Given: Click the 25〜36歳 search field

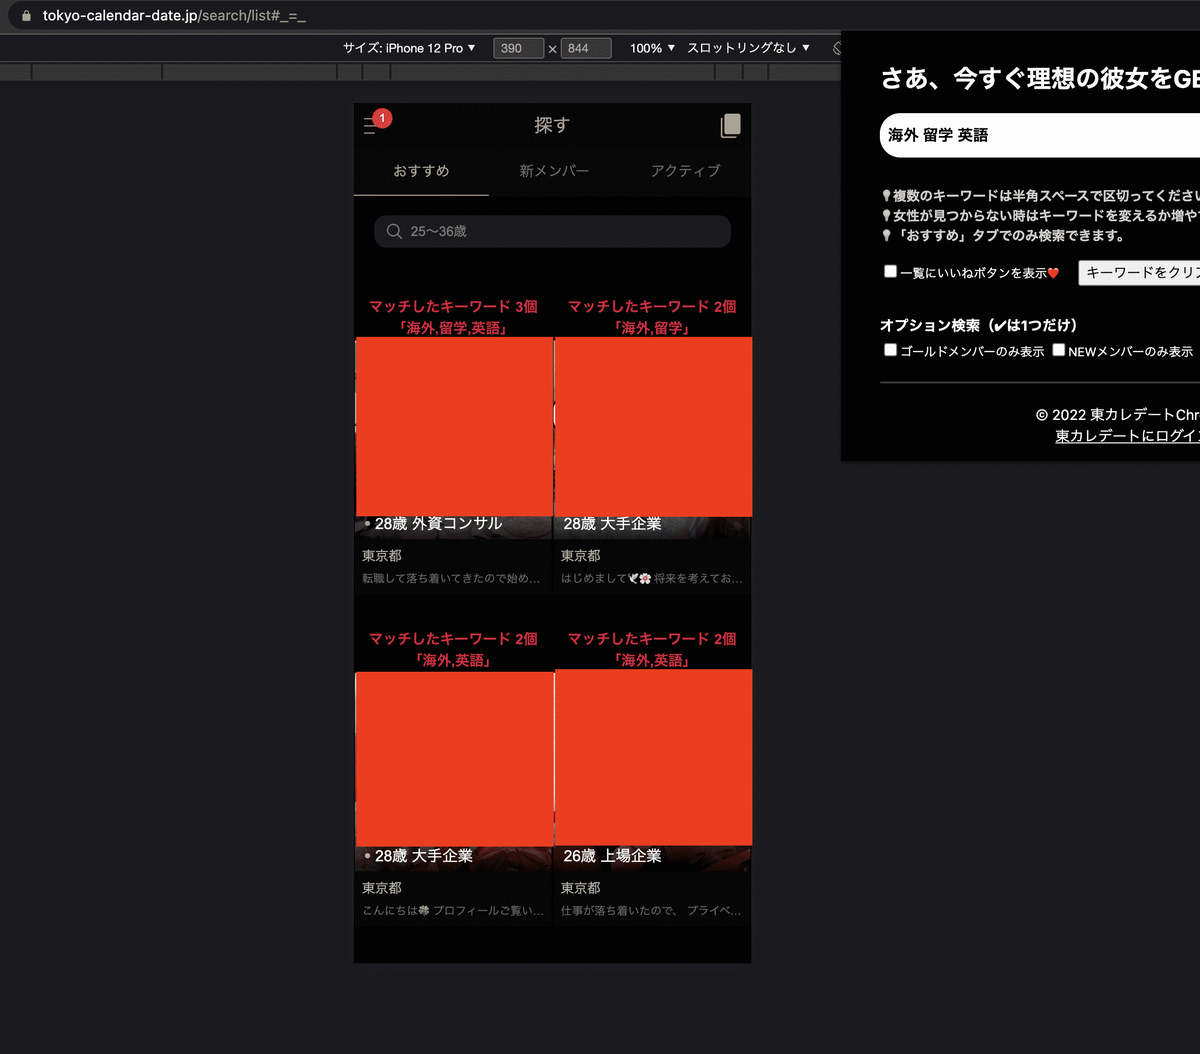Looking at the screenshot, I should [x=552, y=231].
